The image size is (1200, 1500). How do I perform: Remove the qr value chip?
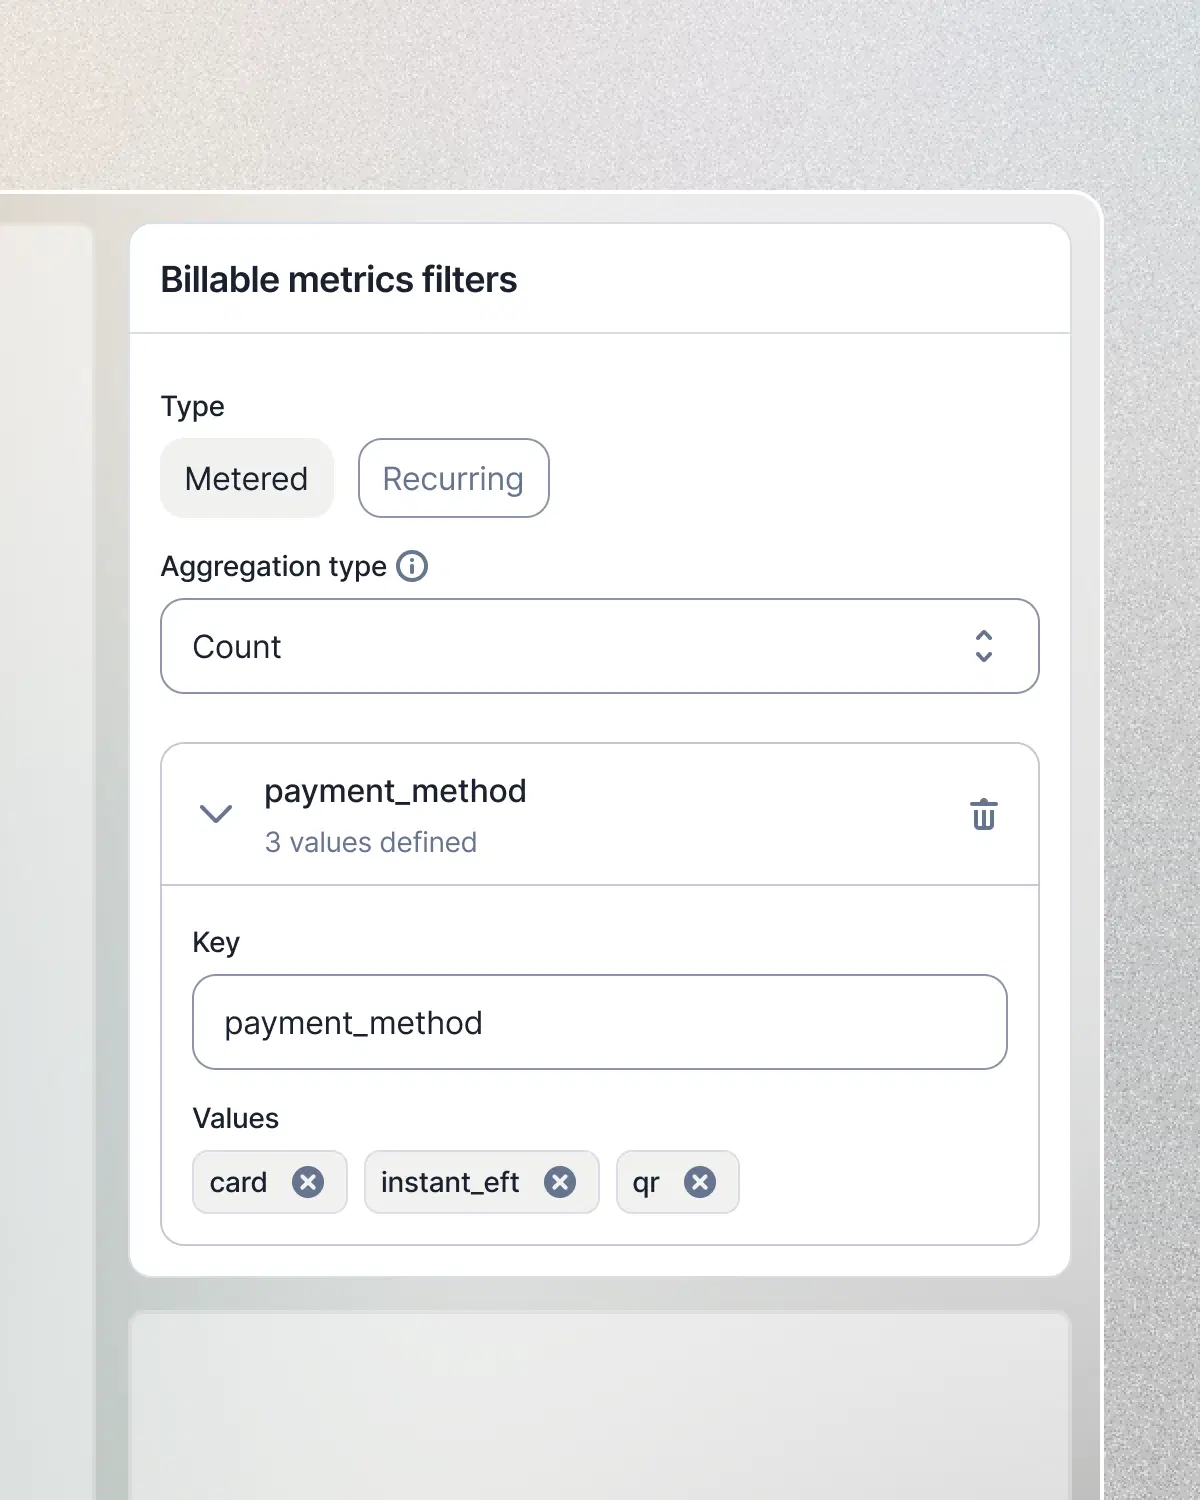point(701,1182)
